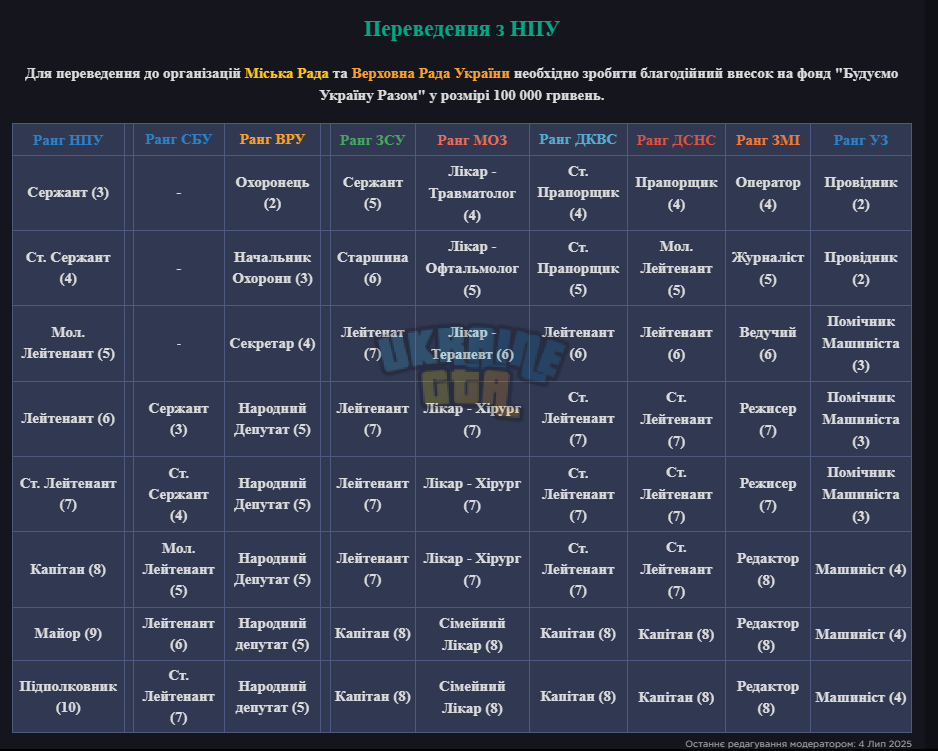Click the "Капітан (8)" cell under Ранг НПУ
Viewport: 938px width, 751px height.
pyautogui.click(x=68, y=569)
